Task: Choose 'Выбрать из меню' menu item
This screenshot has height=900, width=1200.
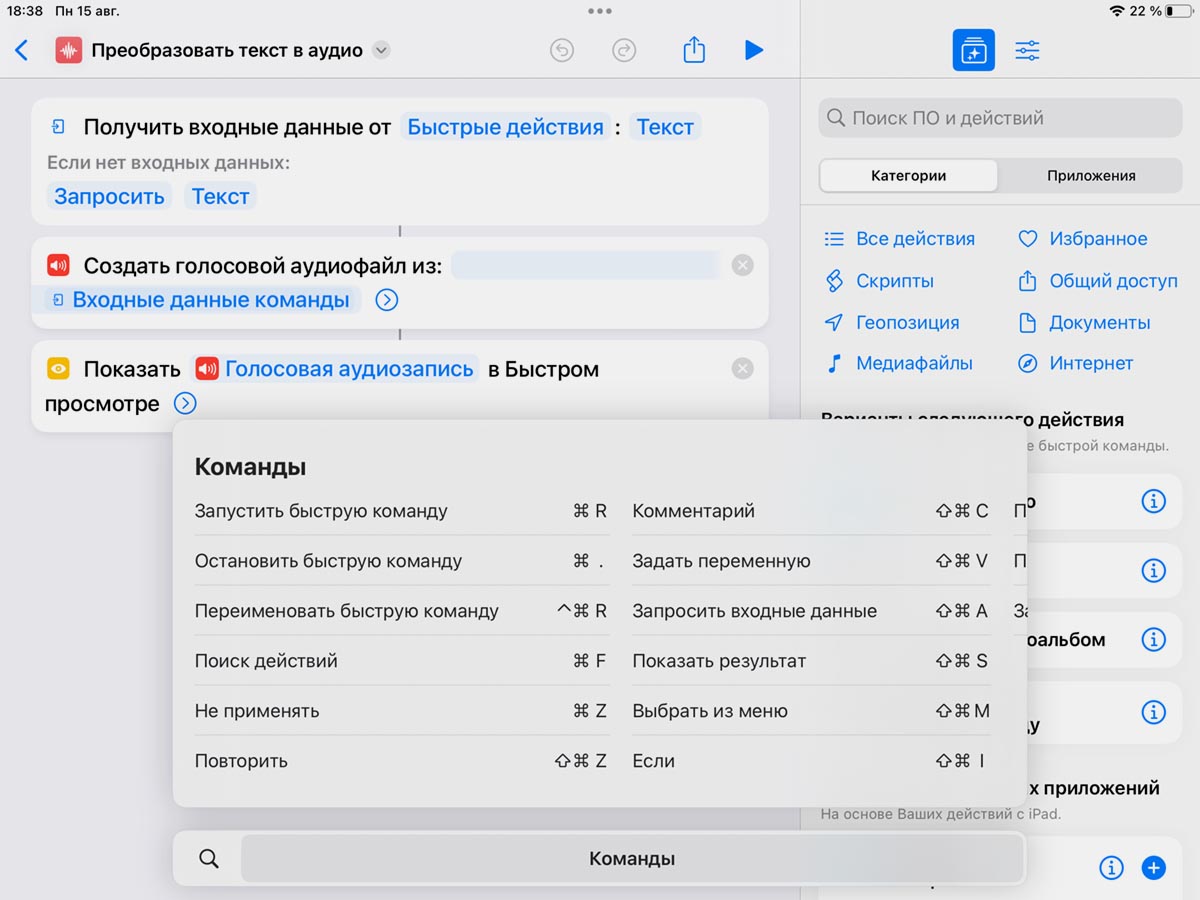Action: point(811,711)
